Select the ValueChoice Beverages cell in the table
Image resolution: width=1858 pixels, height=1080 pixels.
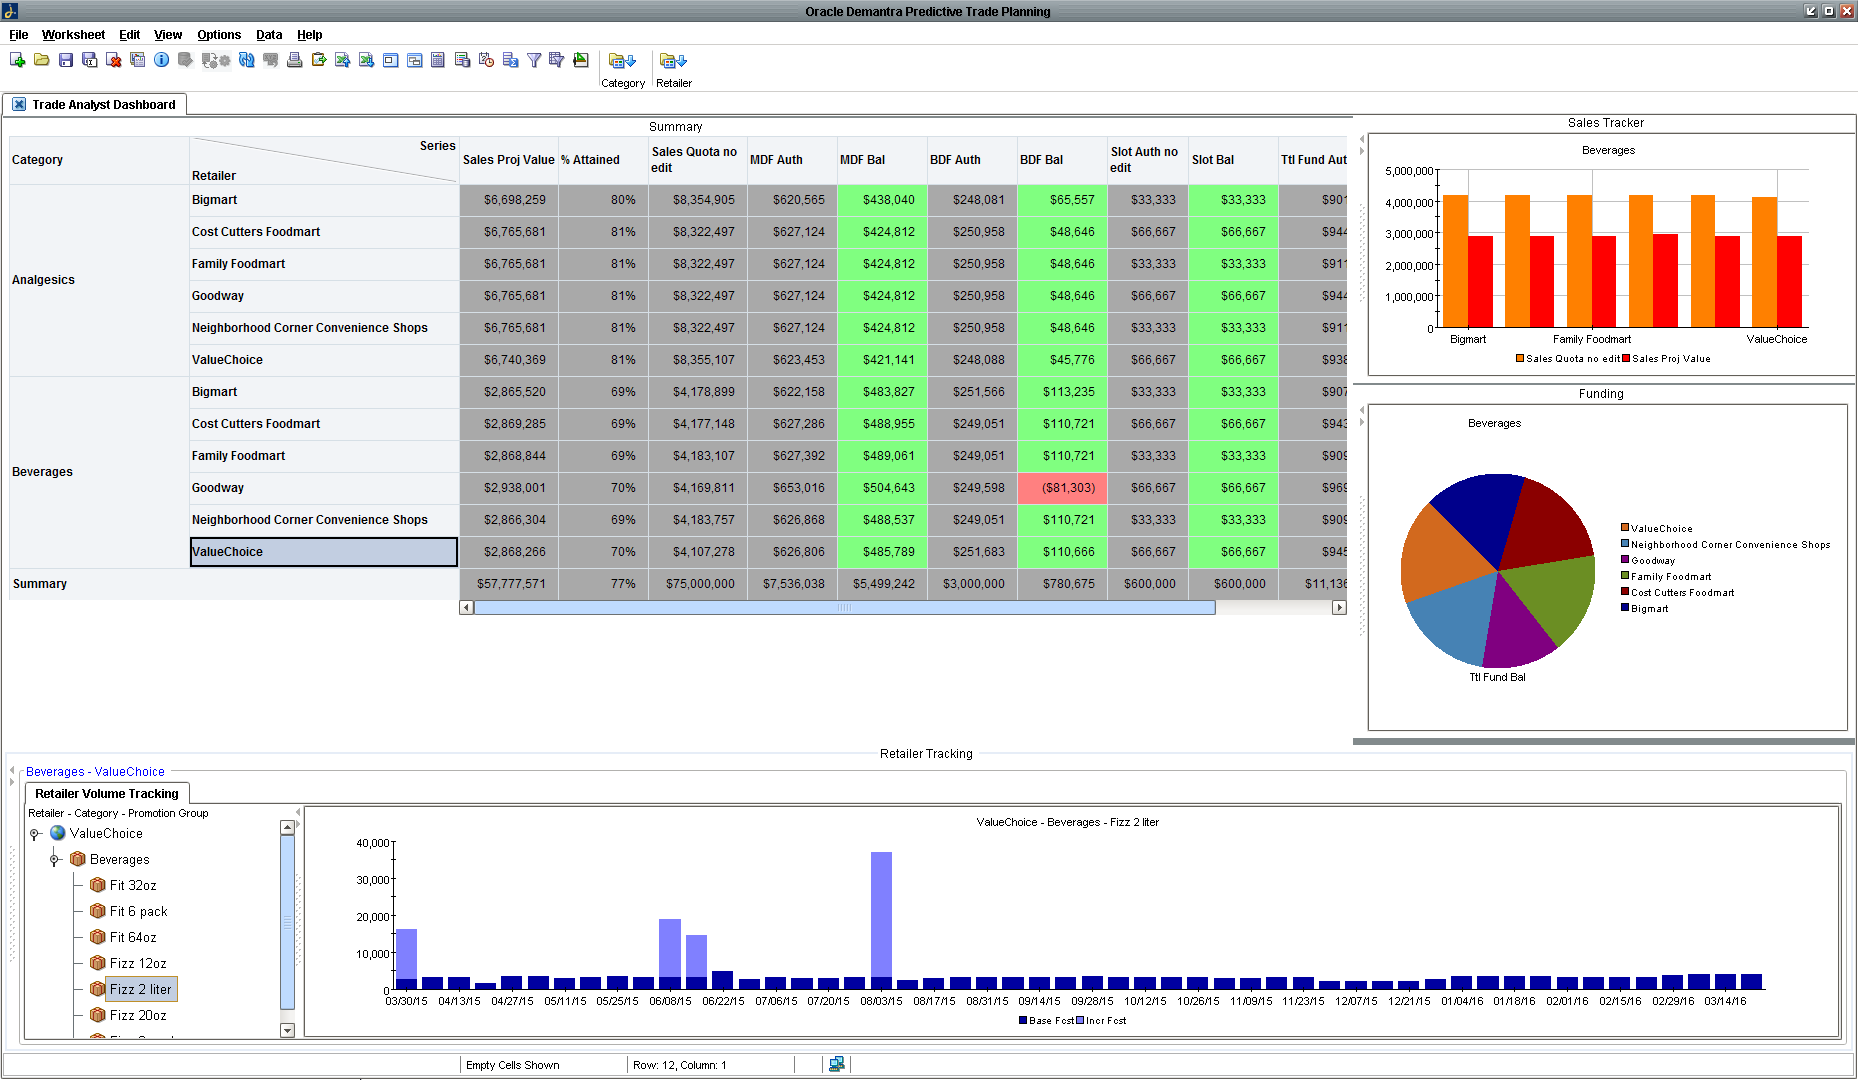pyautogui.click(x=323, y=551)
